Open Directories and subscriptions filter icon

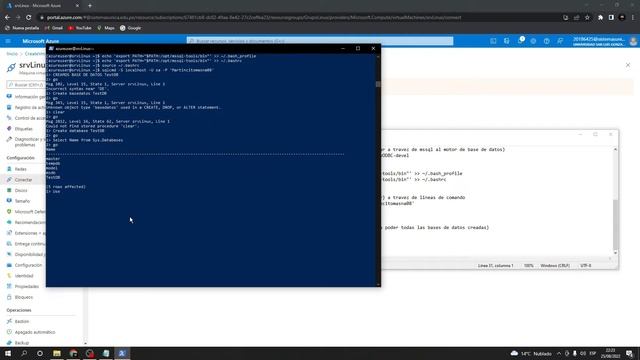pos(507,41)
